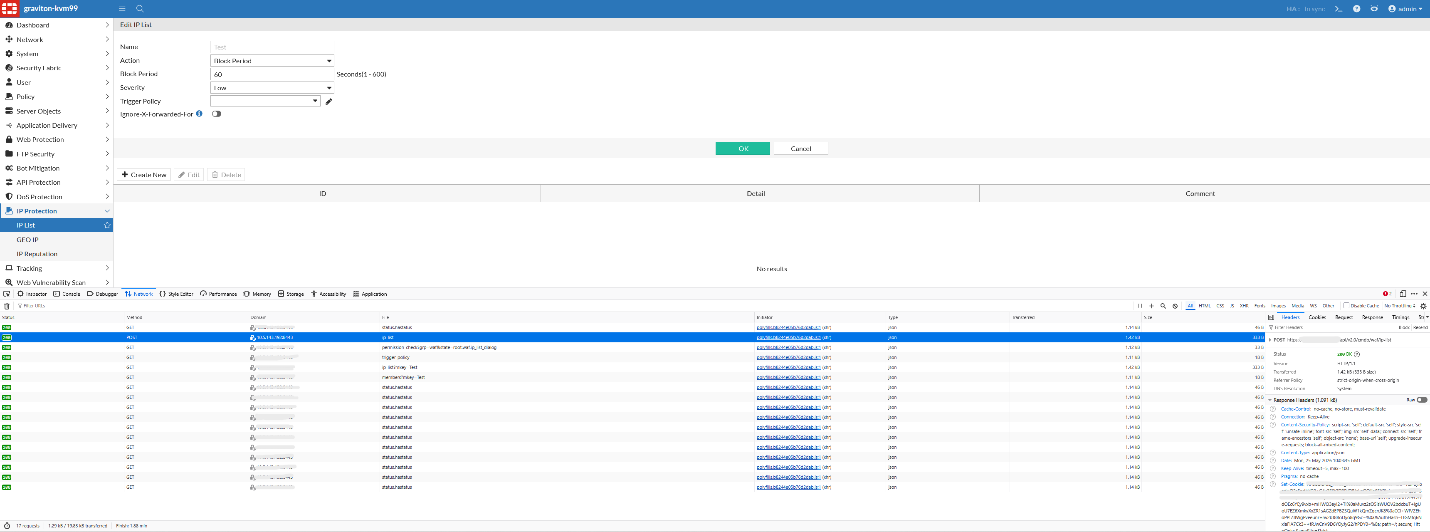Sort table by the Comment column header
Screen dimensions: 1430x532
click(x=1200, y=193)
